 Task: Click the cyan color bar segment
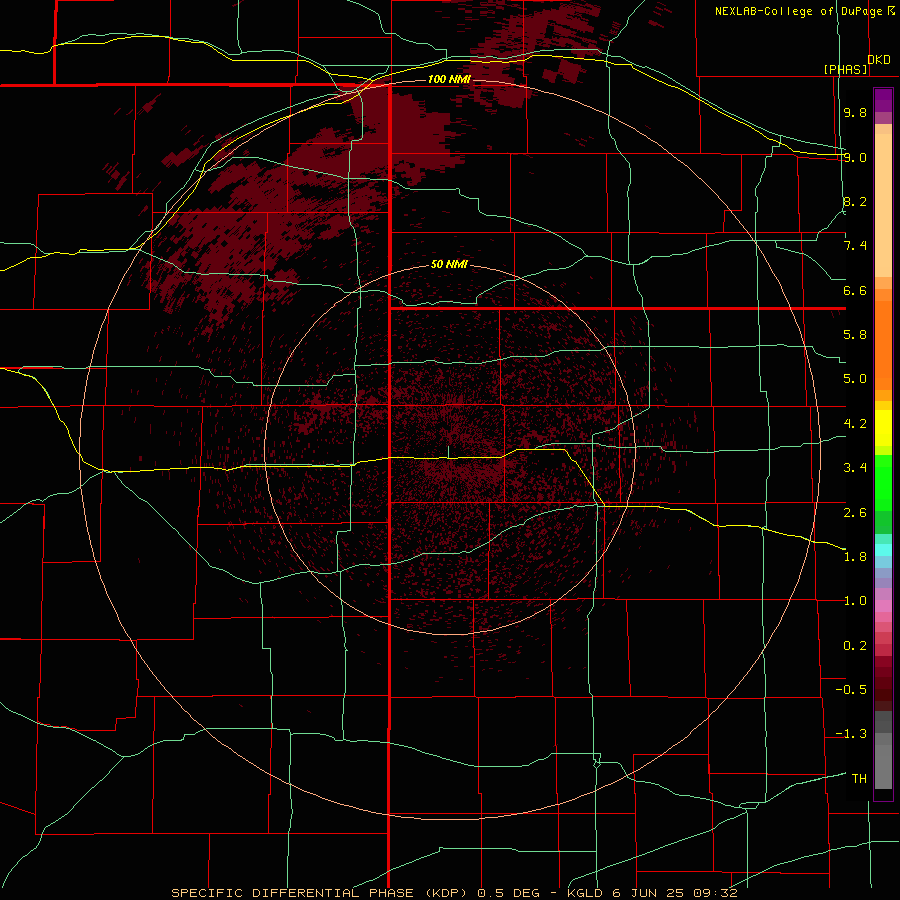(883, 550)
